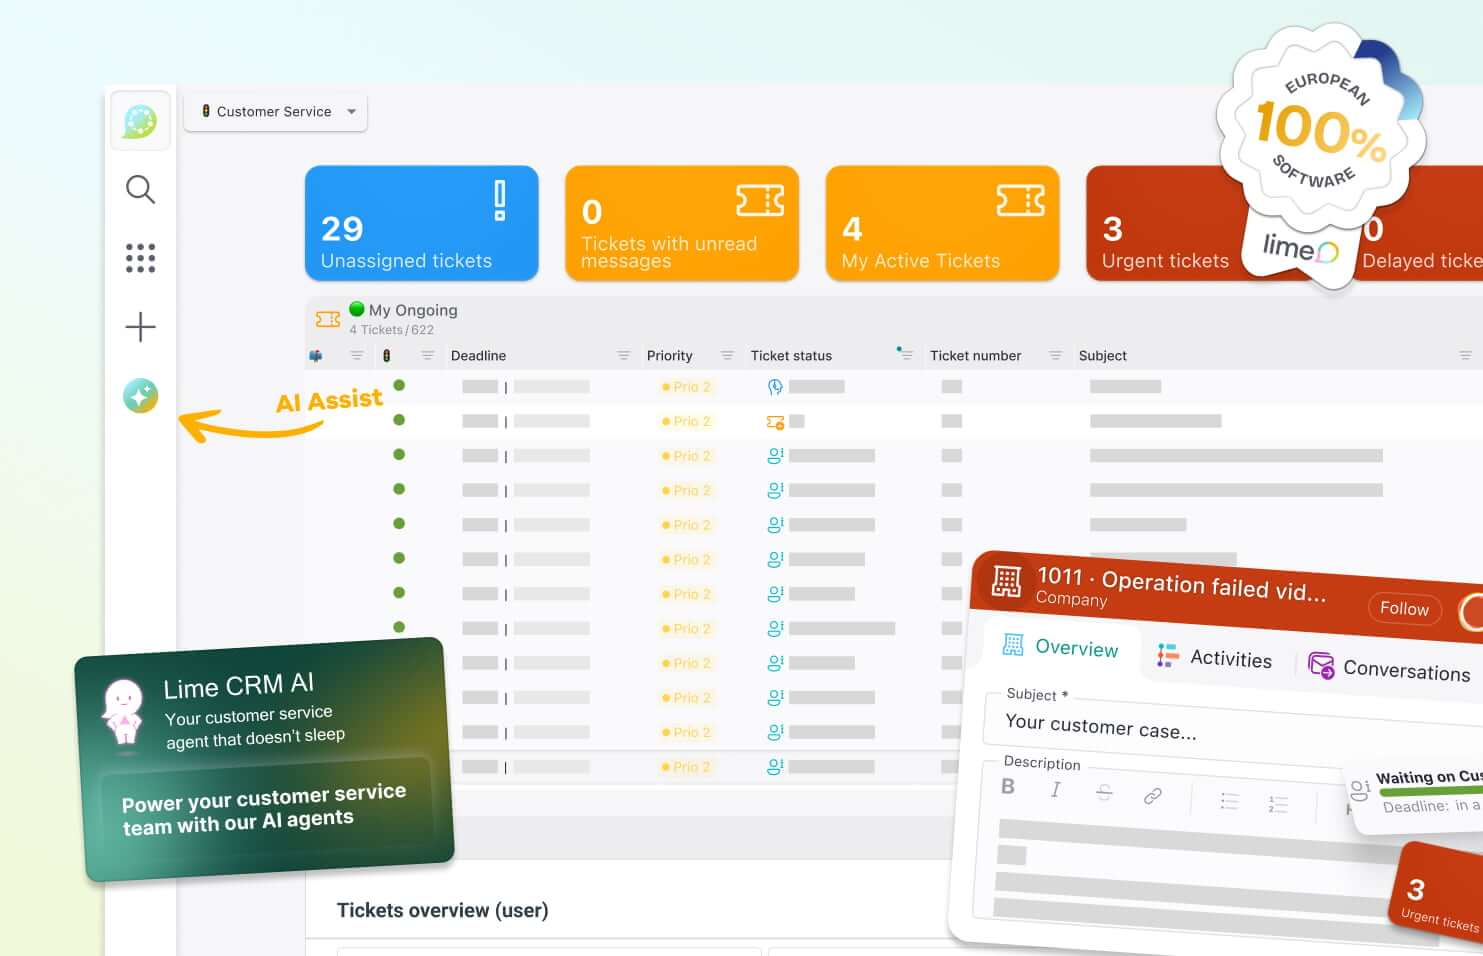Switch to the Activities tab

[1214, 657]
